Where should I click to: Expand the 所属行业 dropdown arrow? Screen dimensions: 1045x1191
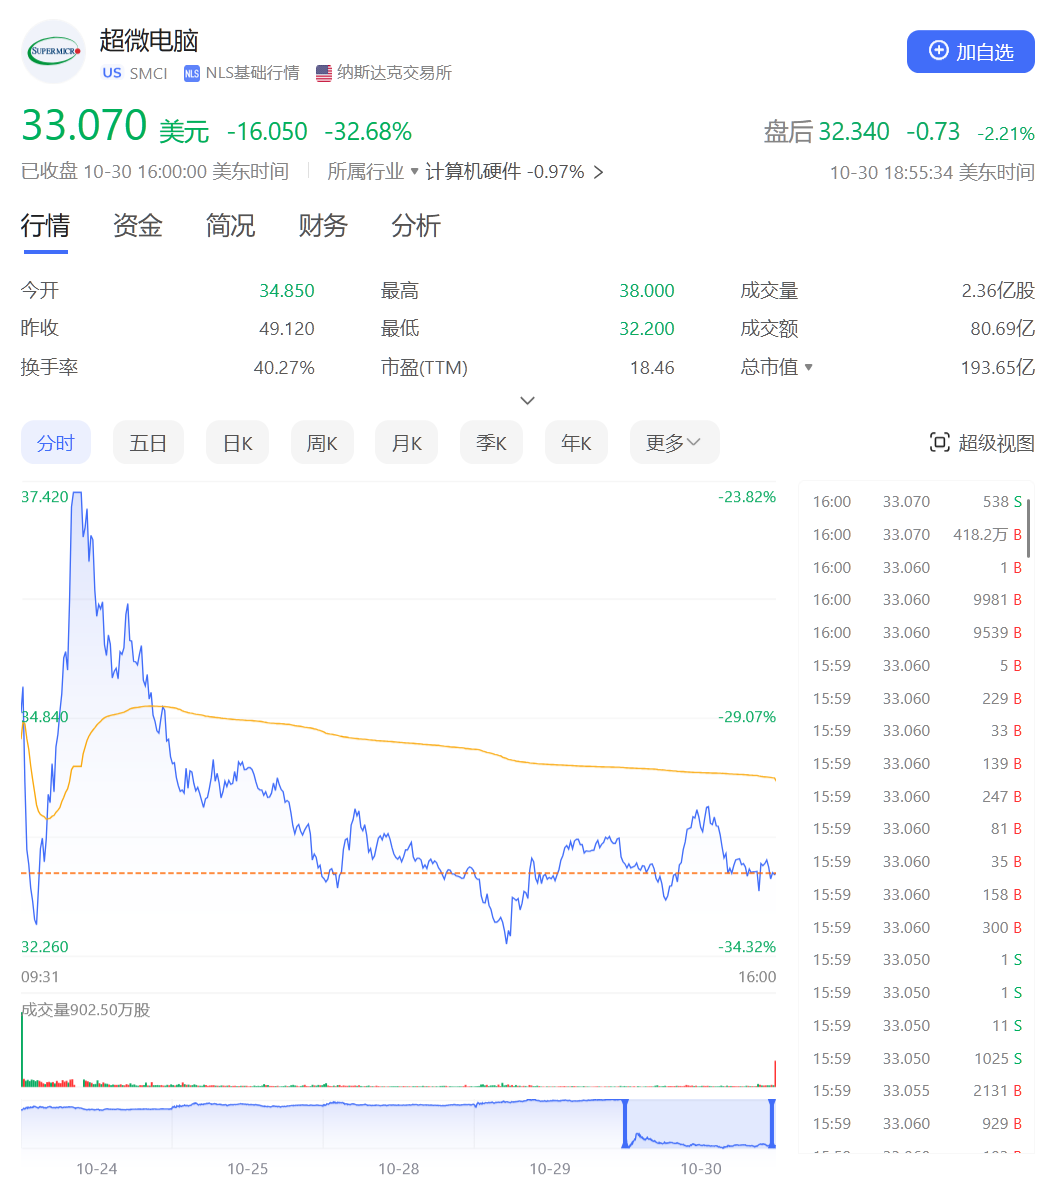[x=415, y=171]
